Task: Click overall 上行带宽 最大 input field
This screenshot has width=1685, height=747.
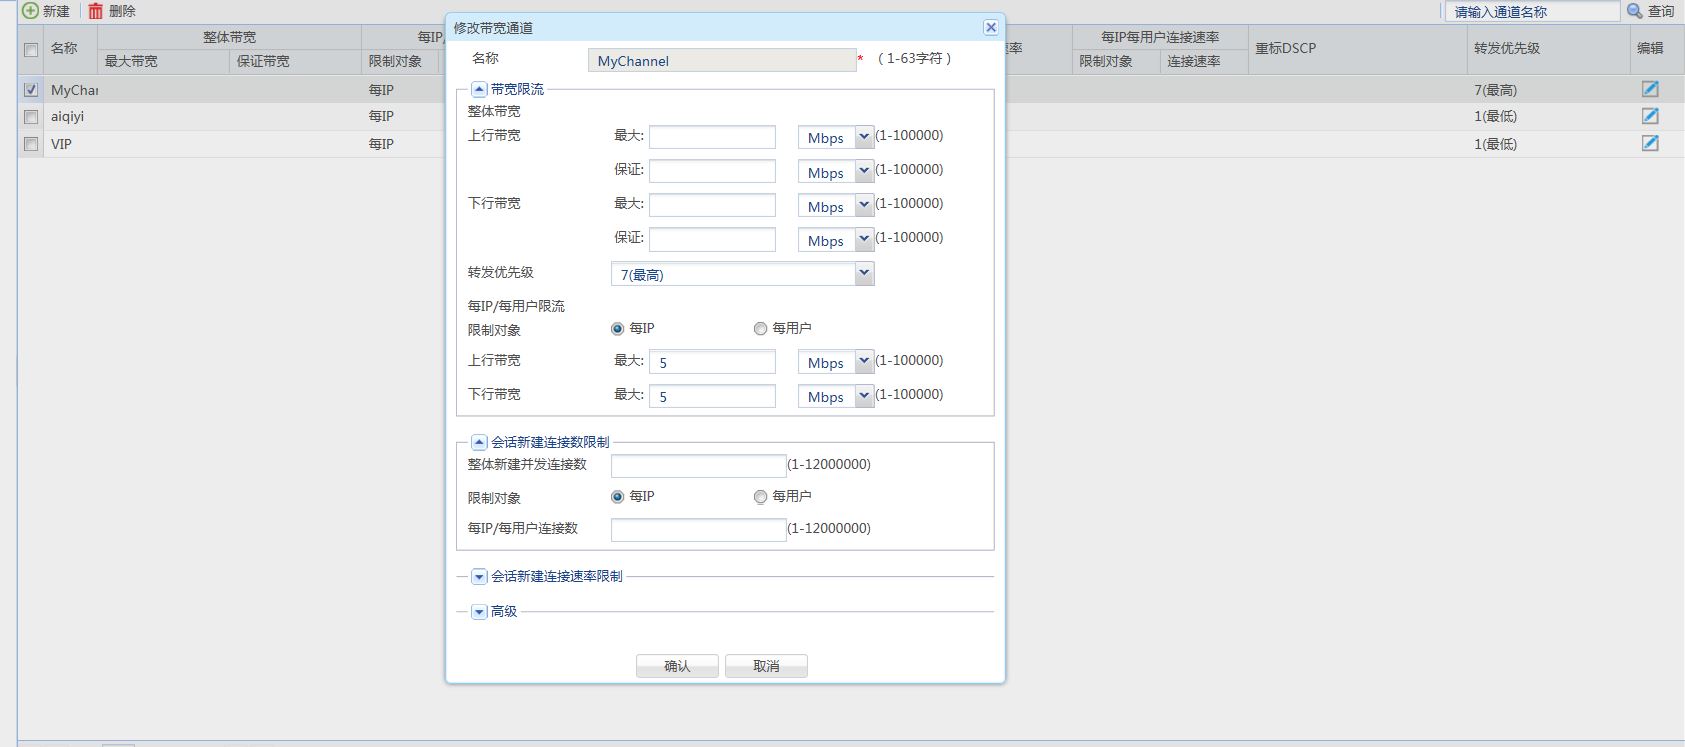Action: pyautogui.click(x=712, y=137)
